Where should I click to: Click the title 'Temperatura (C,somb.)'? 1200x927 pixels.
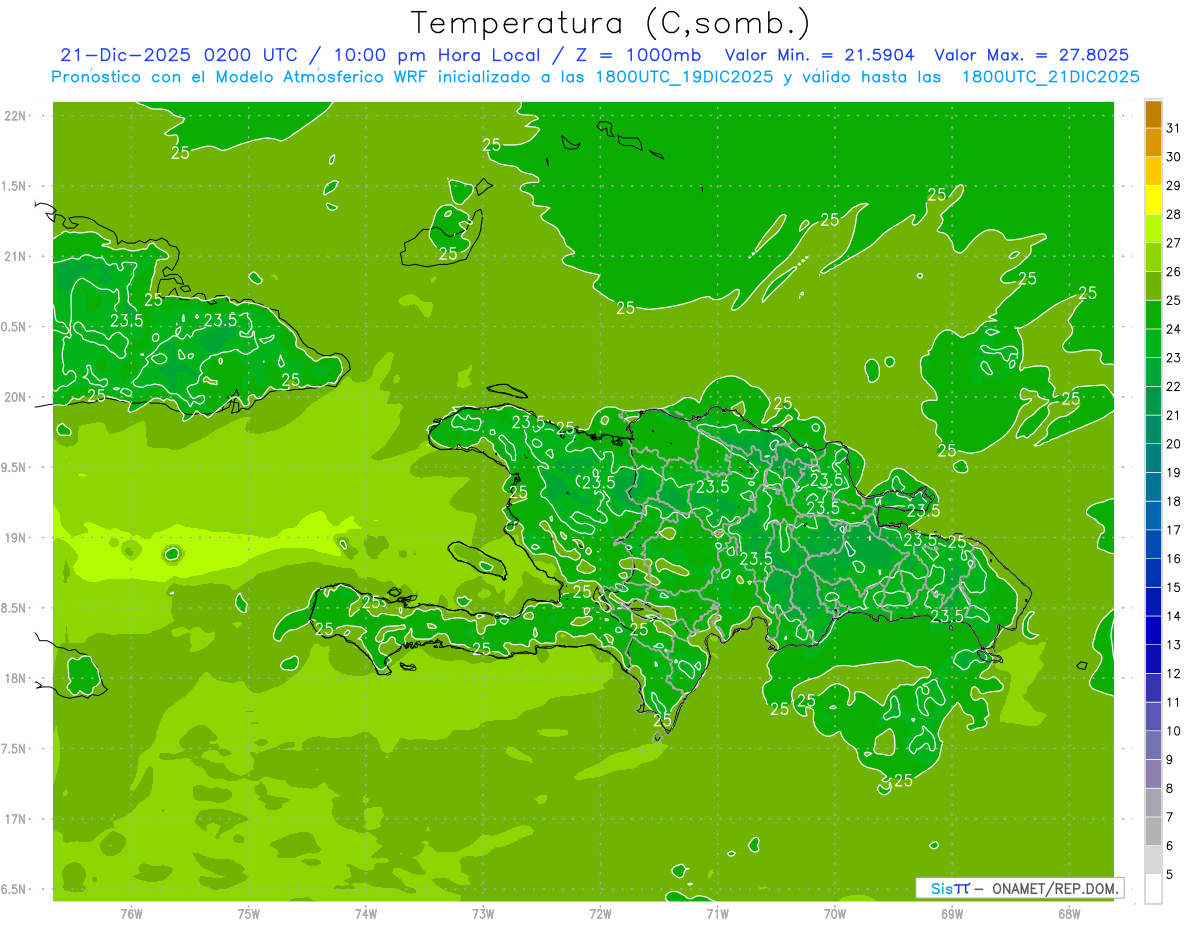(611, 23)
